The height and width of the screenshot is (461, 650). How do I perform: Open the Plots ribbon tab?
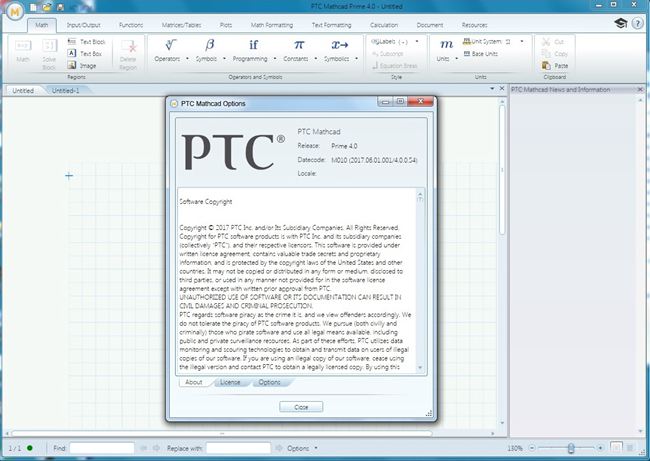[x=226, y=25]
